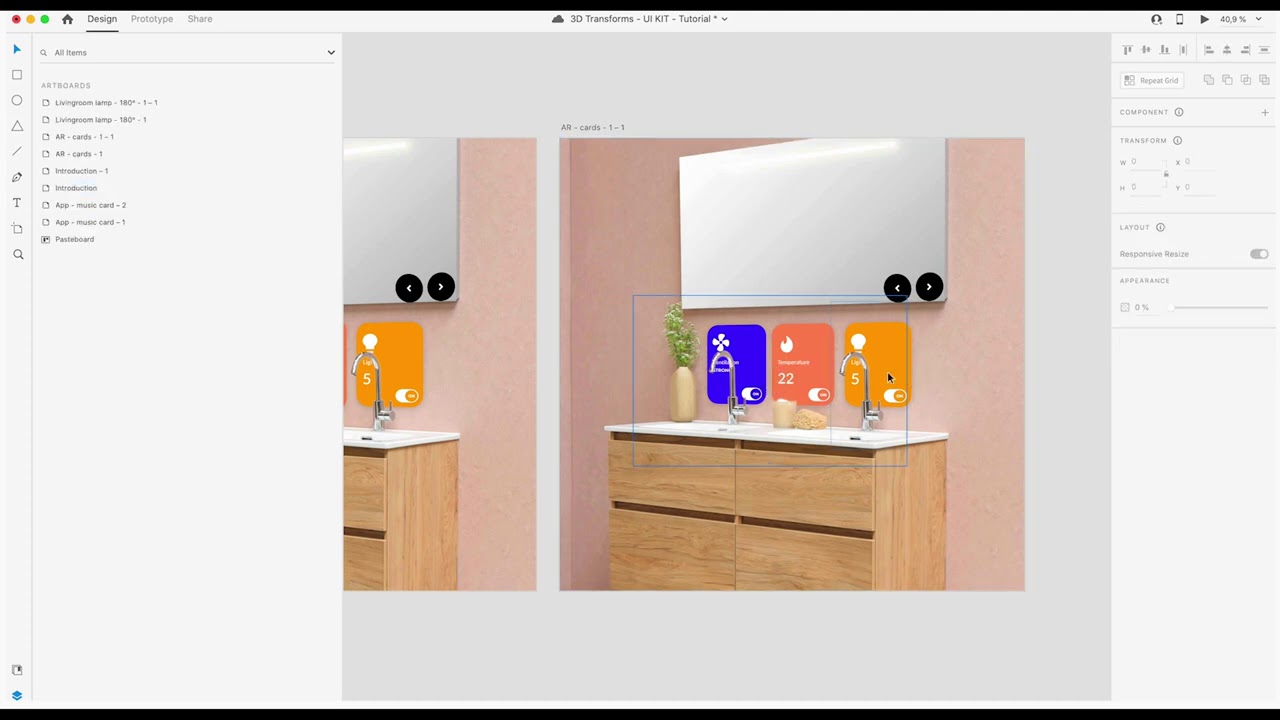The height and width of the screenshot is (720, 1280).
Task: Flip the toggle on the right orange card
Action: click(x=894, y=395)
